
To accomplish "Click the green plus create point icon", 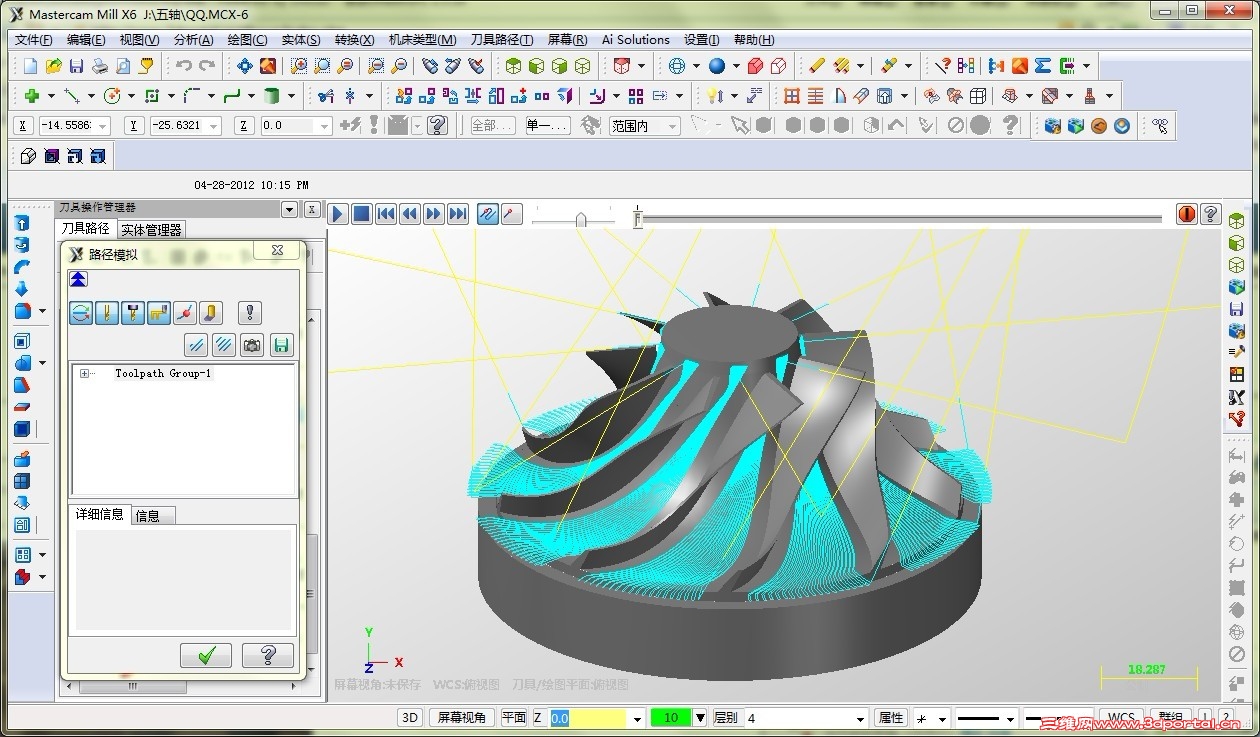I will 32,96.
